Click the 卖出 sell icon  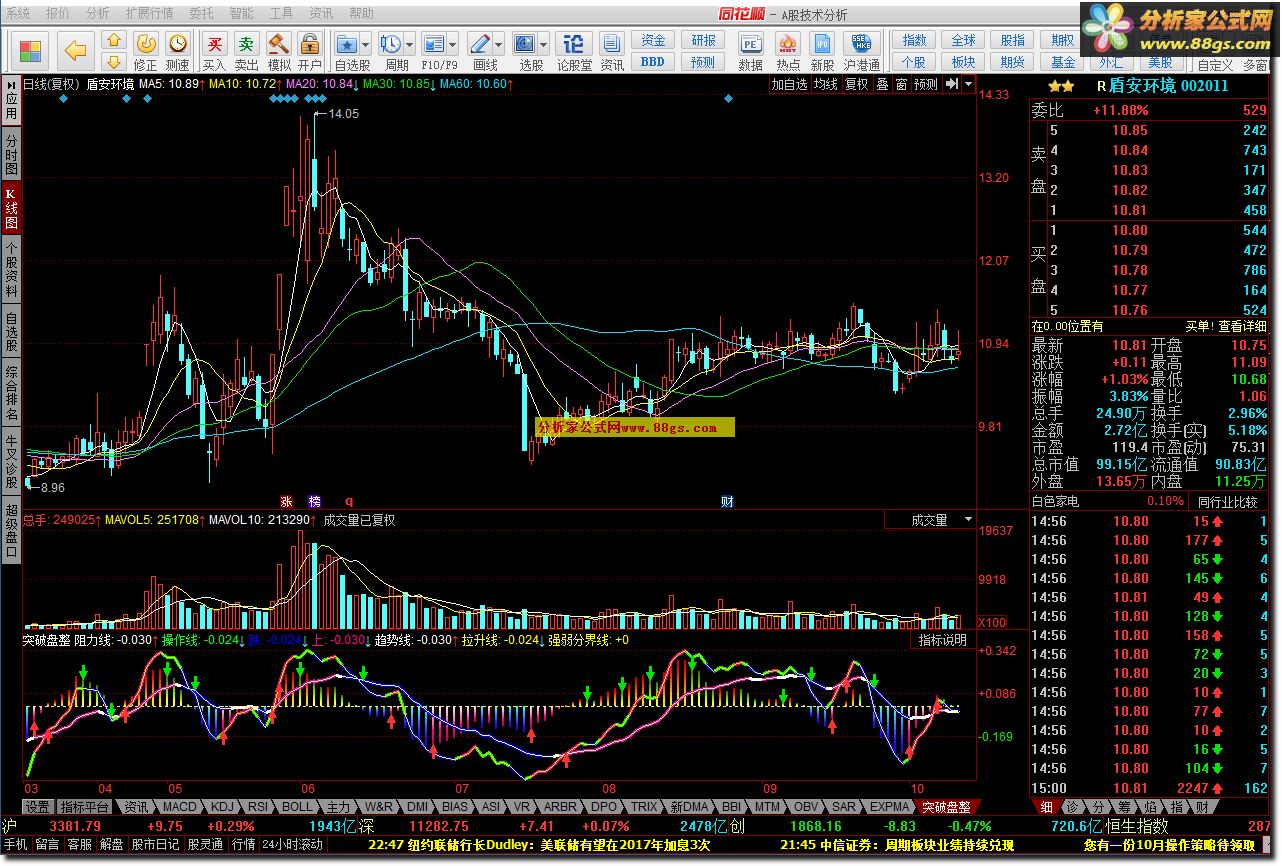pos(246,51)
